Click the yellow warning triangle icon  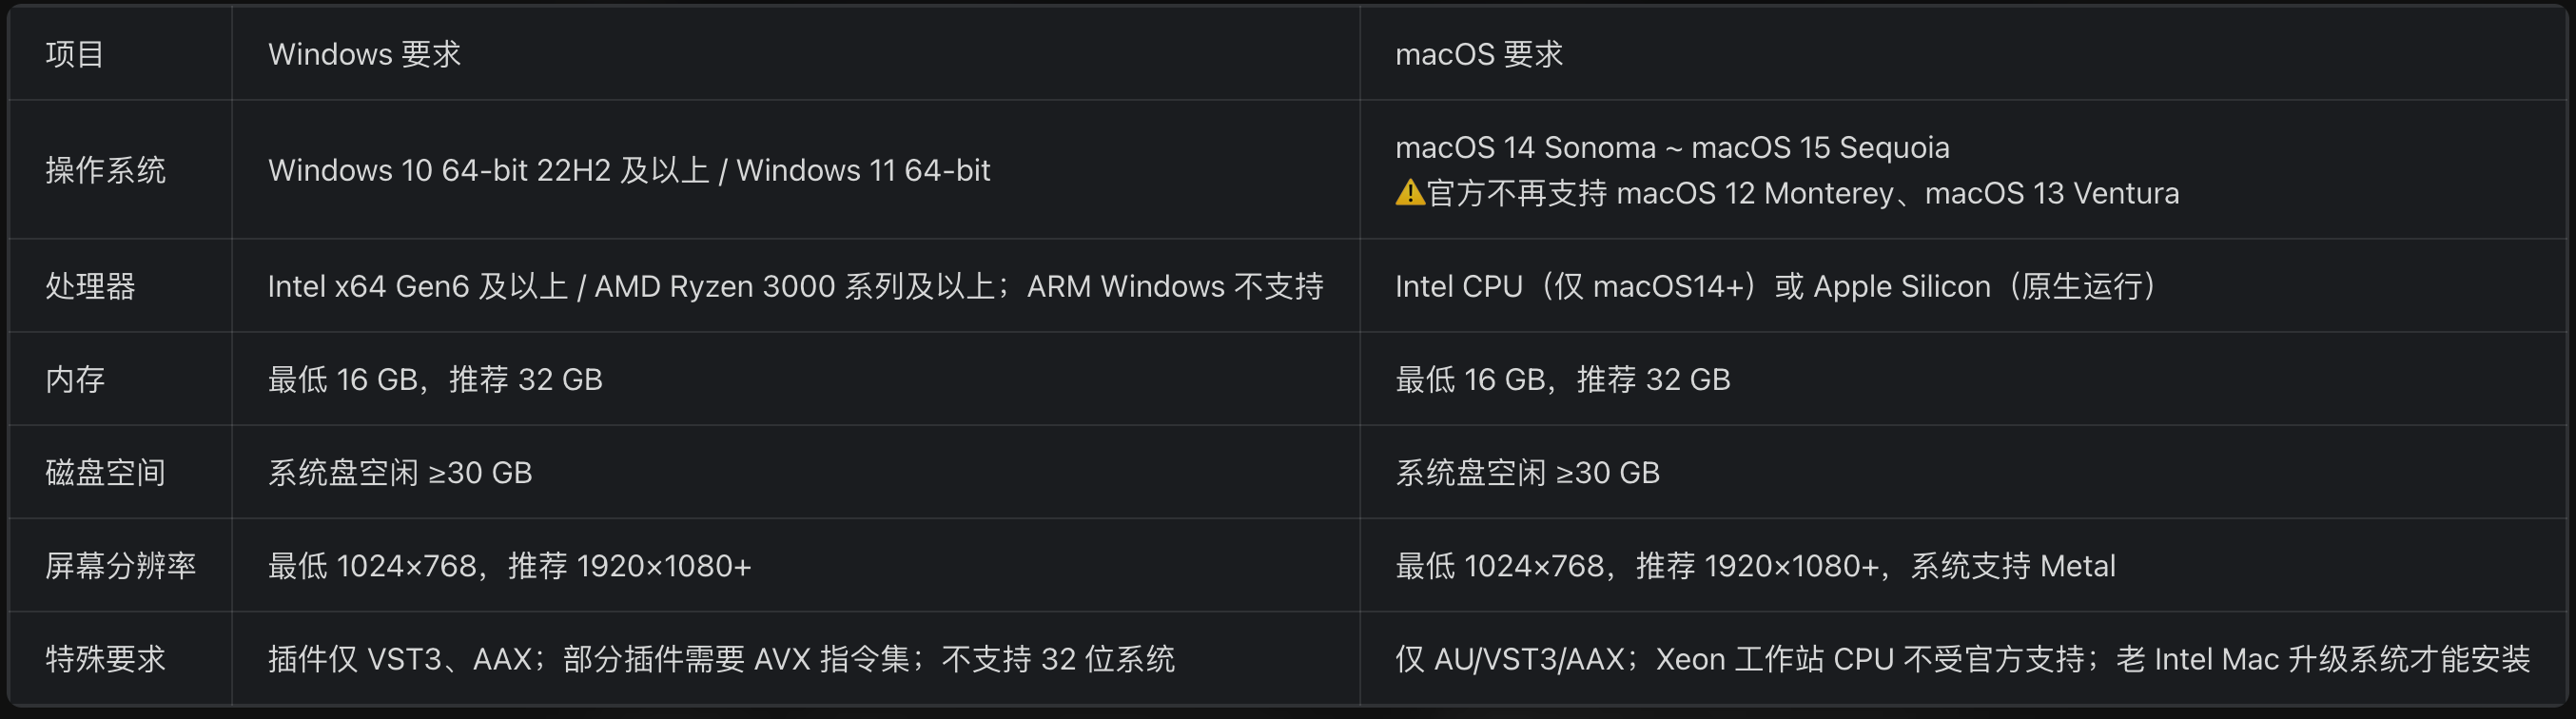coord(1410,192)
